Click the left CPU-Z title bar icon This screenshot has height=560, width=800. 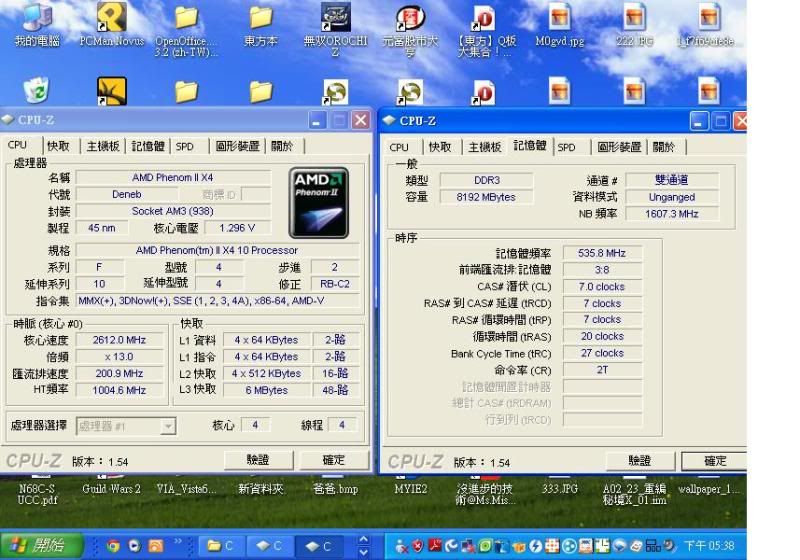coord(8,120)
